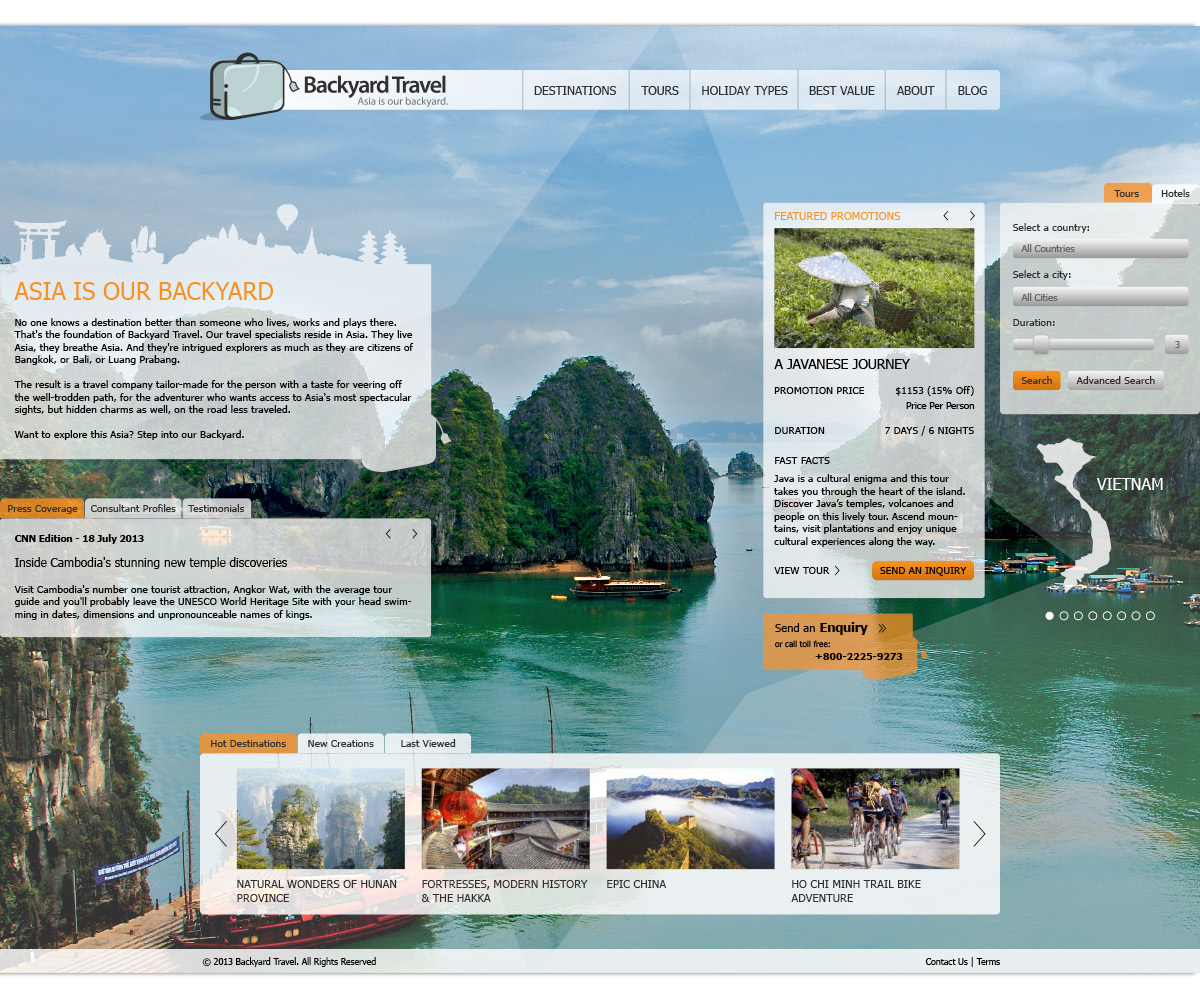Open the Destinations menu

click(575, 90)
